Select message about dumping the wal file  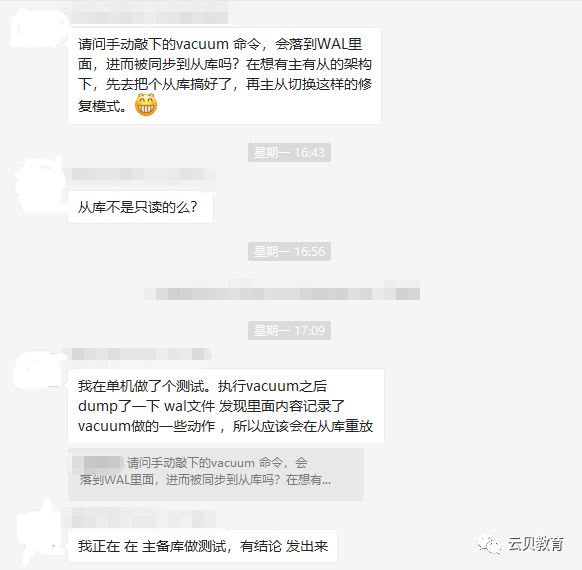(x=226, y=406)
